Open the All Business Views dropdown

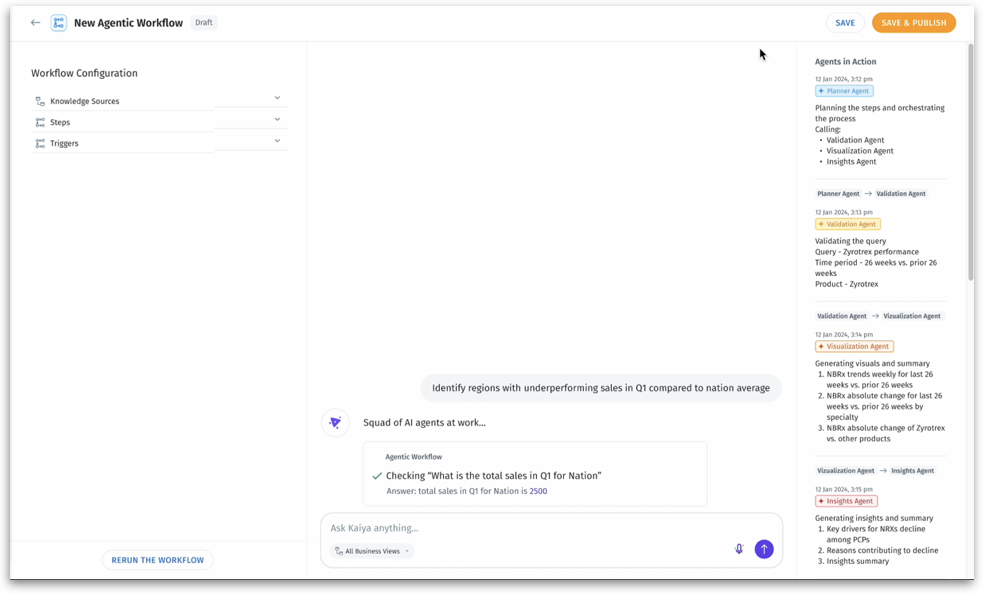click(372, 551)
